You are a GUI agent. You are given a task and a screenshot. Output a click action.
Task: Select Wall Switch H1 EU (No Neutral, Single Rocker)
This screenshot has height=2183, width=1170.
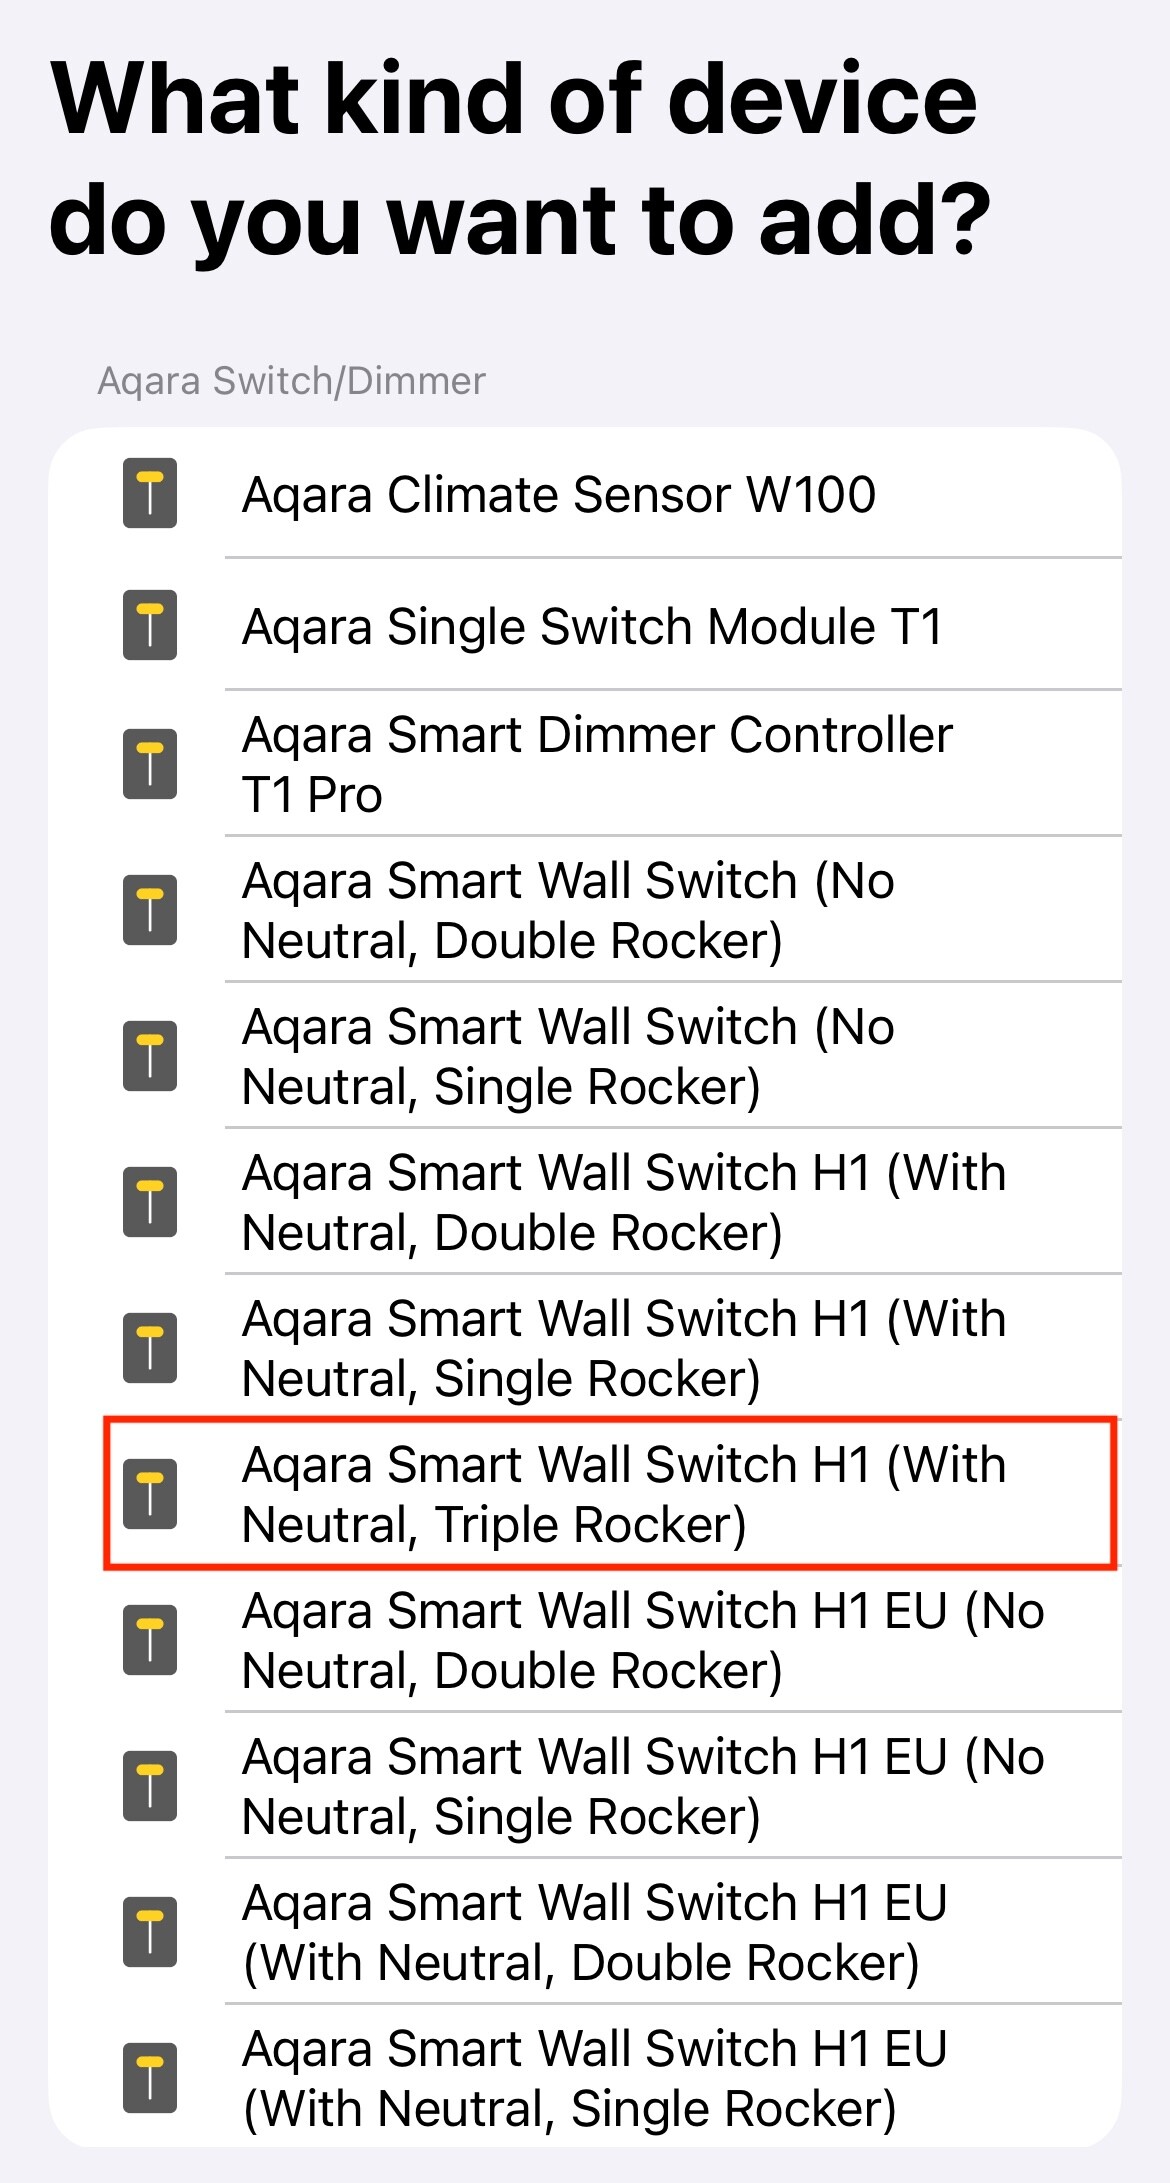585,1786
